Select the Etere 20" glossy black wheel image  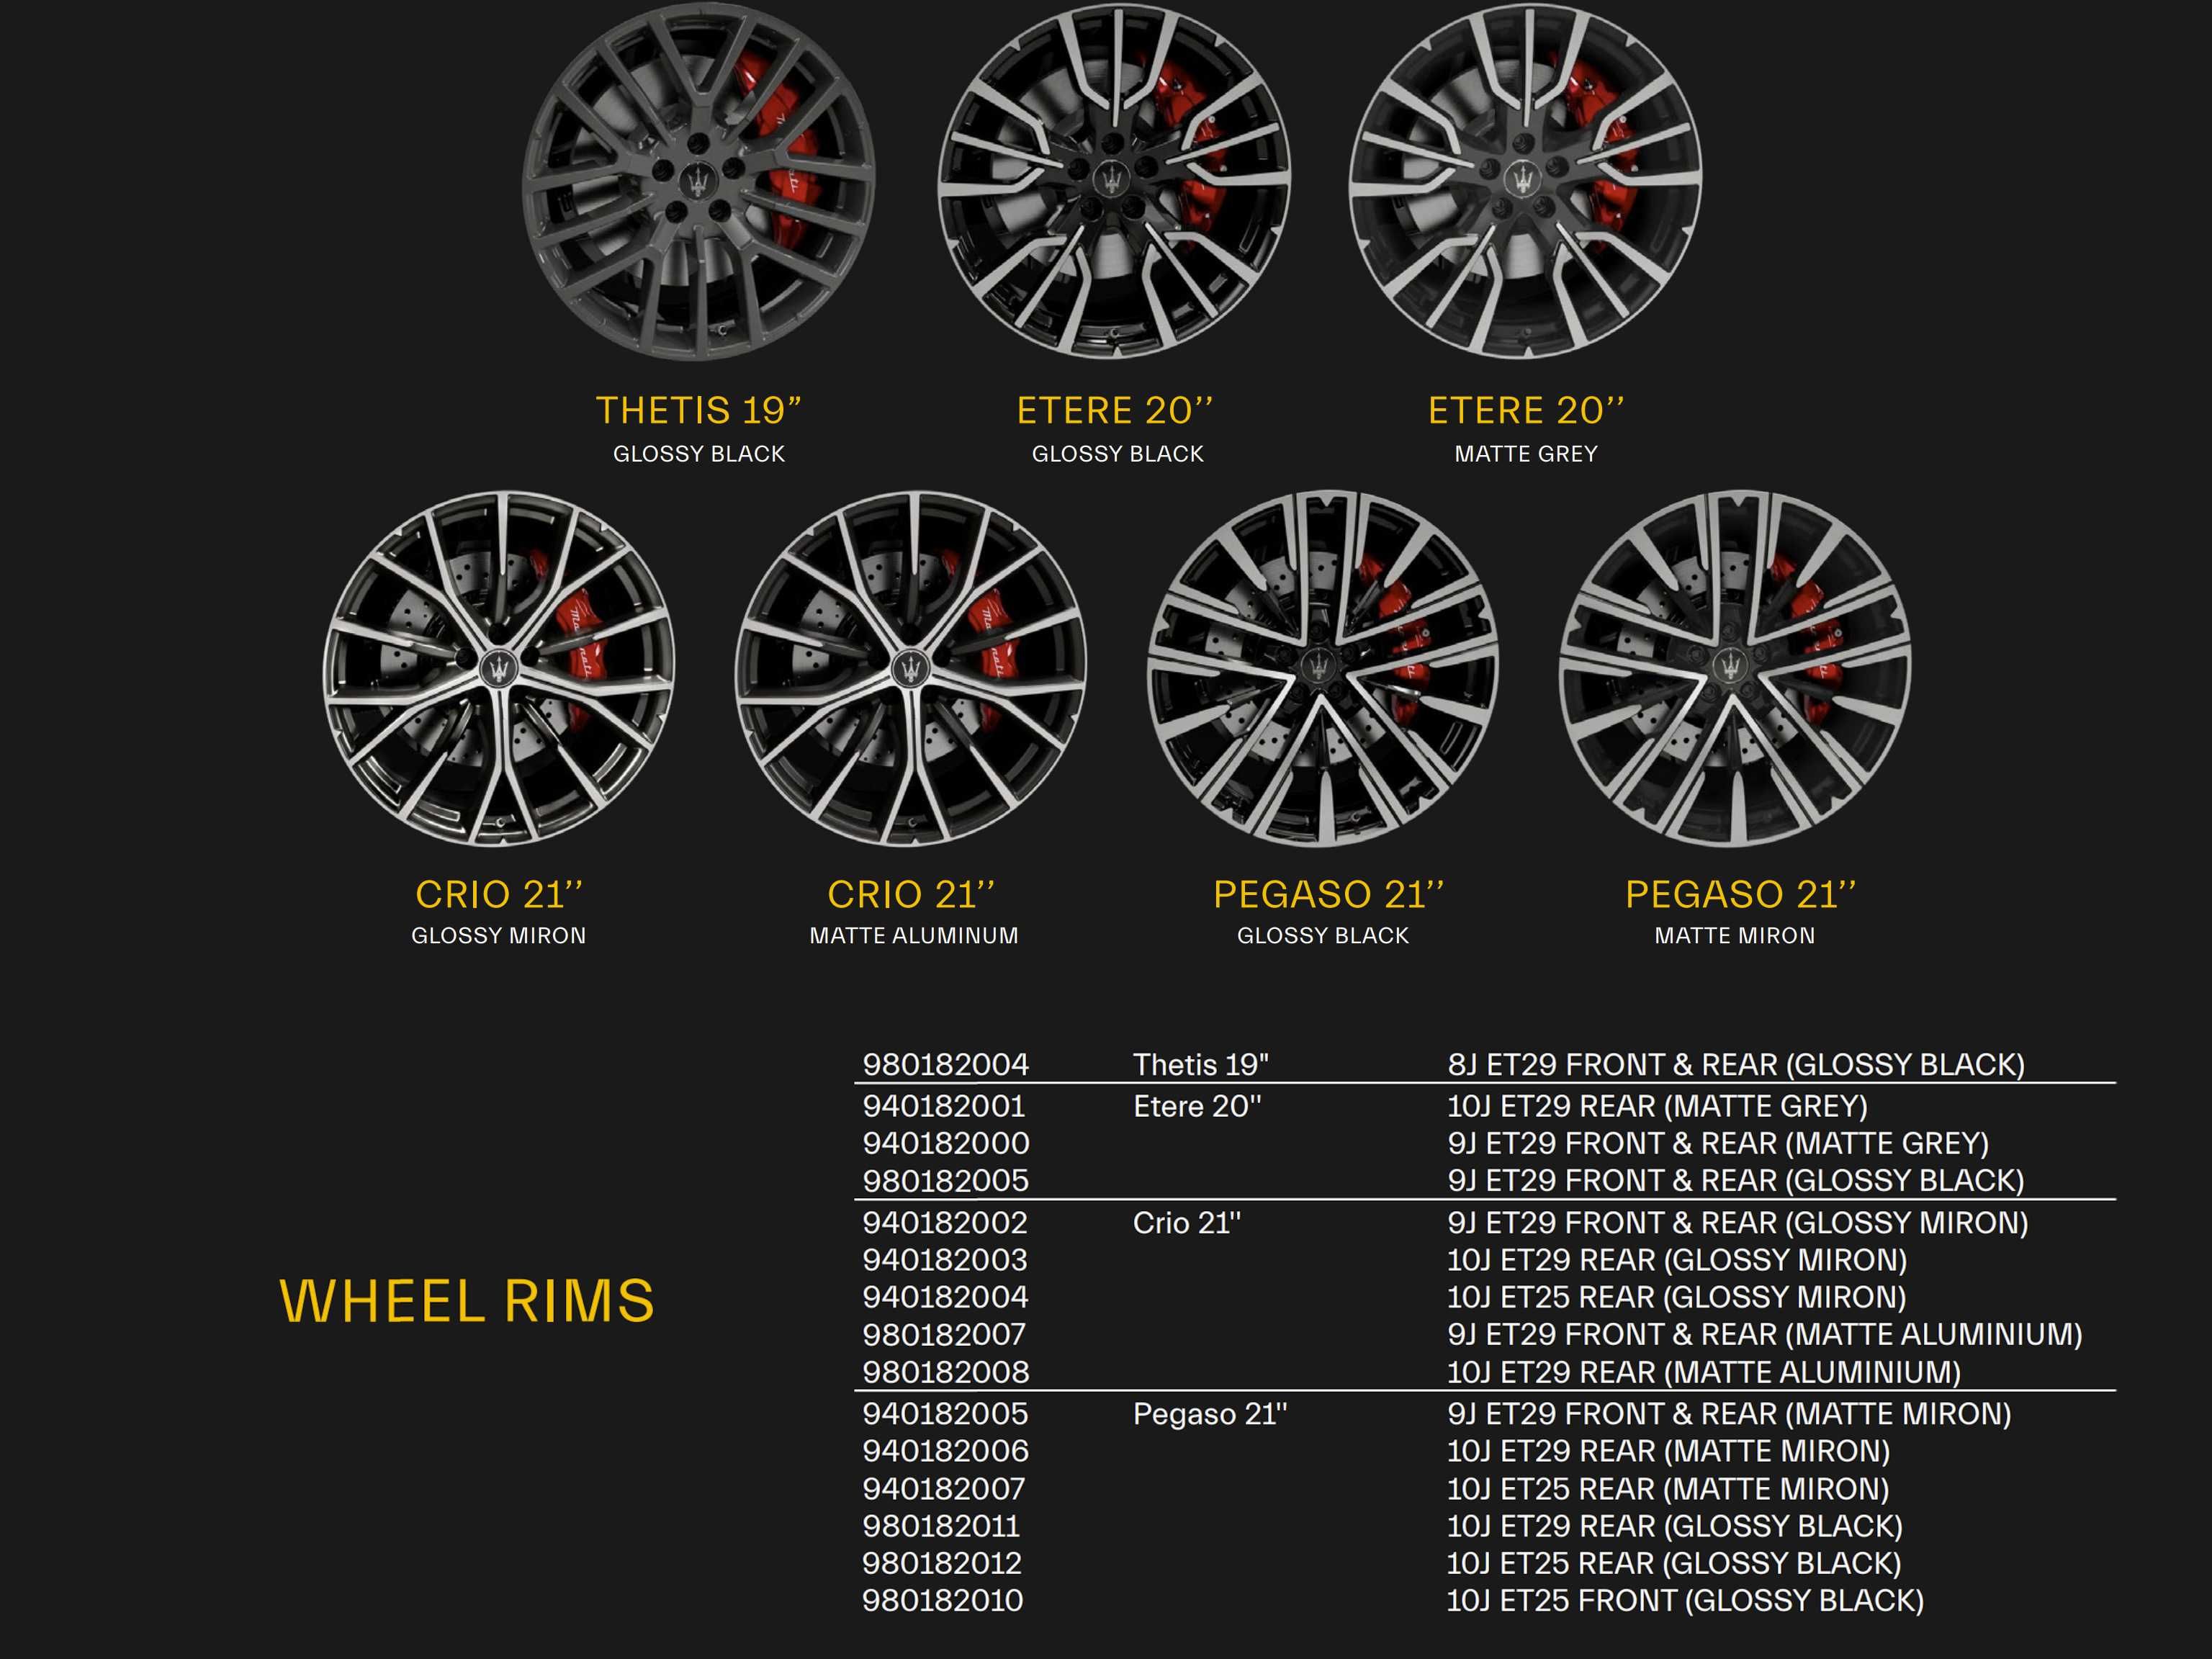(1114, 180)
